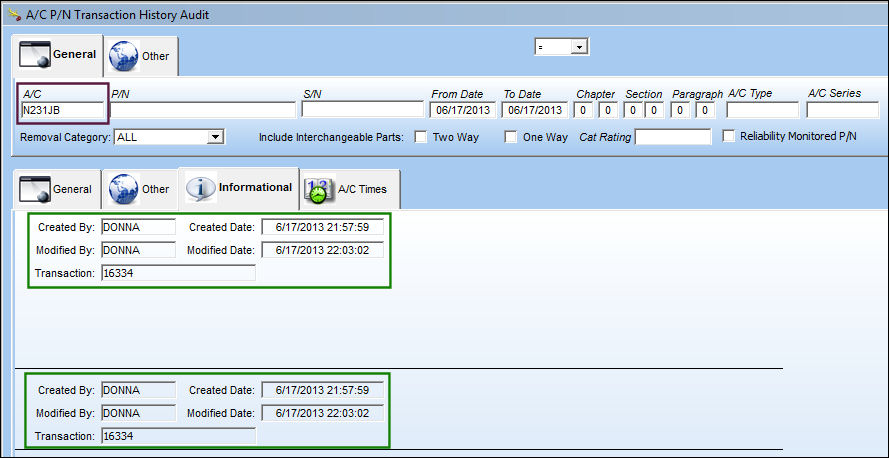The image size is (889, 458).
Task: Click the lower Created By field DONNA
Action: (x=139, y=391)
